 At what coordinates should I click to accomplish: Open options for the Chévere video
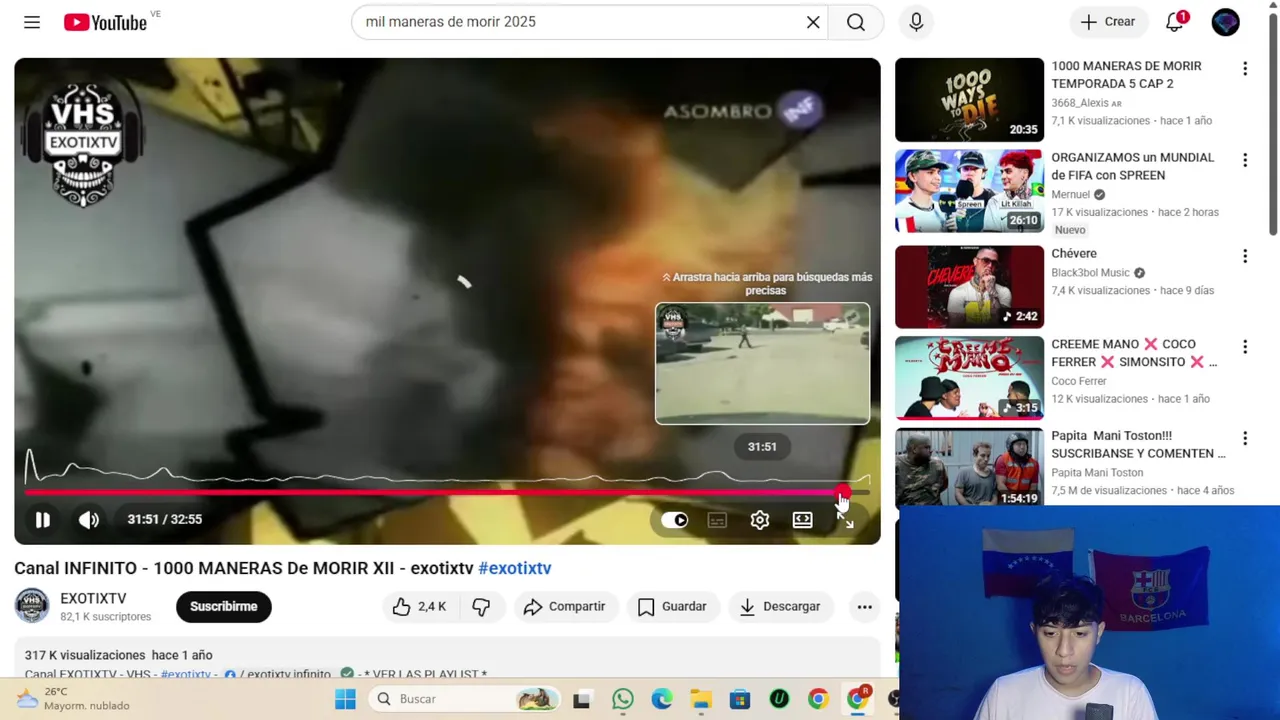point(1245,256)
